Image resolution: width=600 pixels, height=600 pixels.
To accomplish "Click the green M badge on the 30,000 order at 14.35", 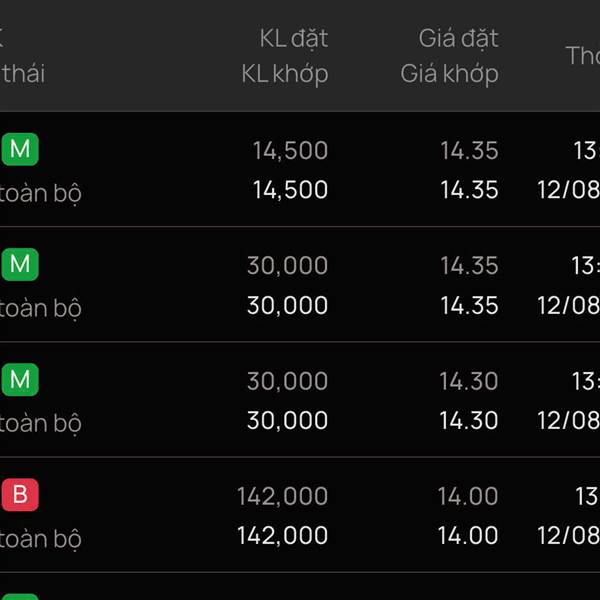I will (x=20, y=264).
